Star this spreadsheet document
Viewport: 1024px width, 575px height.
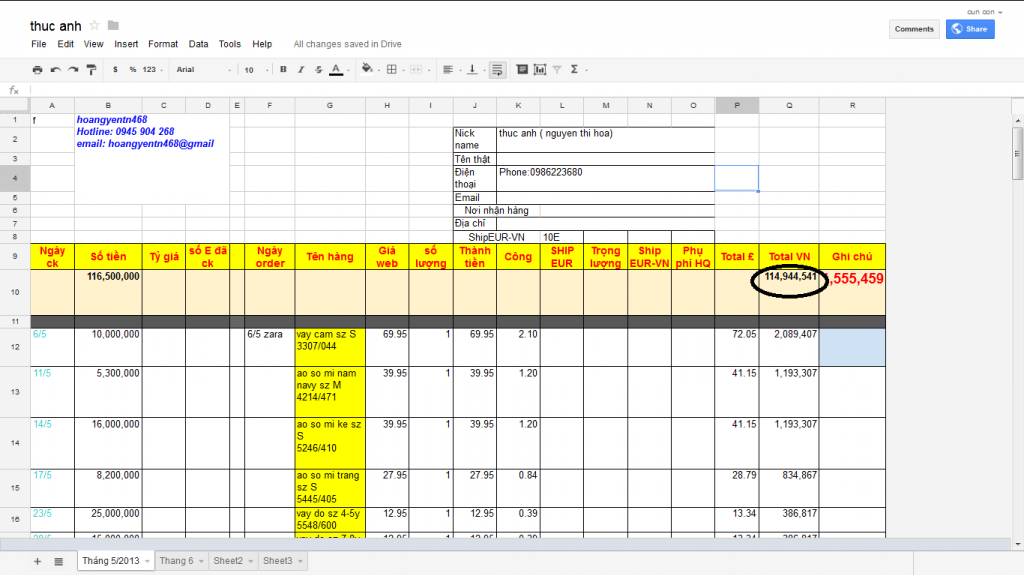point(94,25)
